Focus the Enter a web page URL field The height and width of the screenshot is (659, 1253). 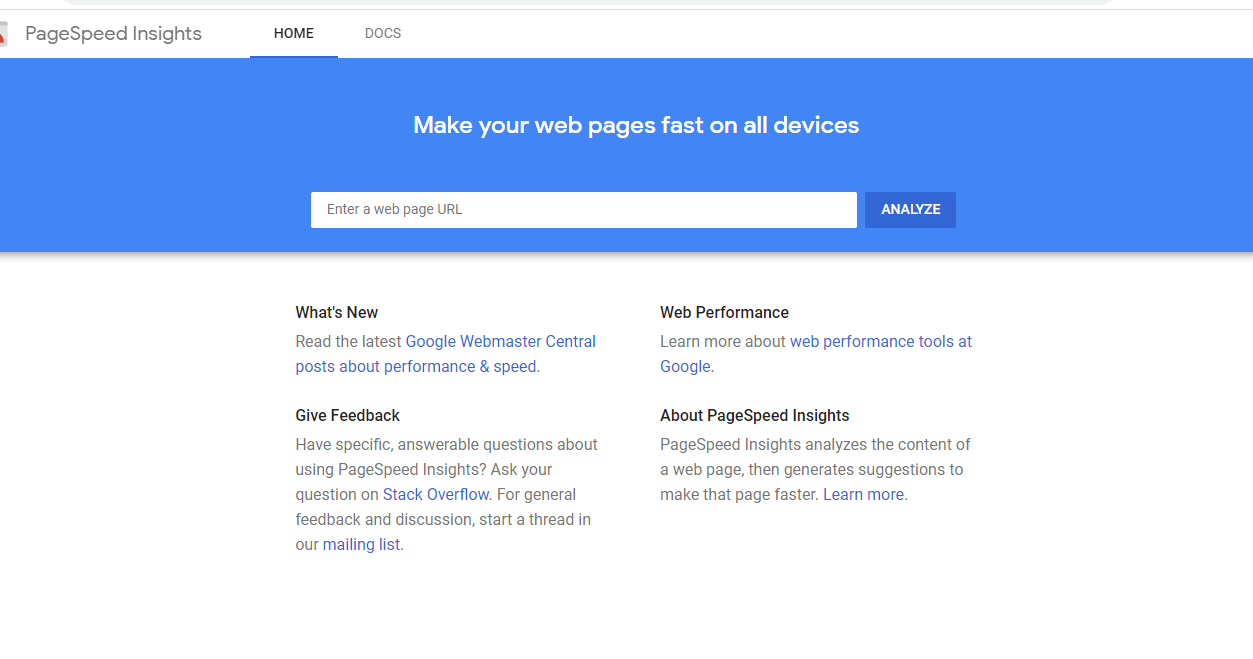(584, 210)
